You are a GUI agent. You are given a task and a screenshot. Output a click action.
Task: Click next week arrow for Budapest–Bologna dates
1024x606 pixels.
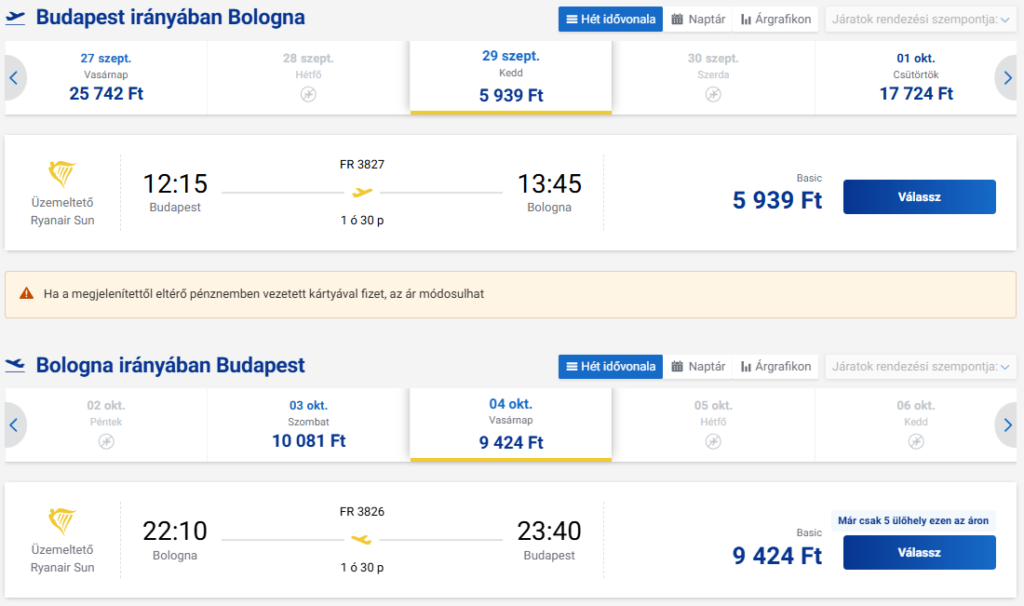tap(1007, 78)
